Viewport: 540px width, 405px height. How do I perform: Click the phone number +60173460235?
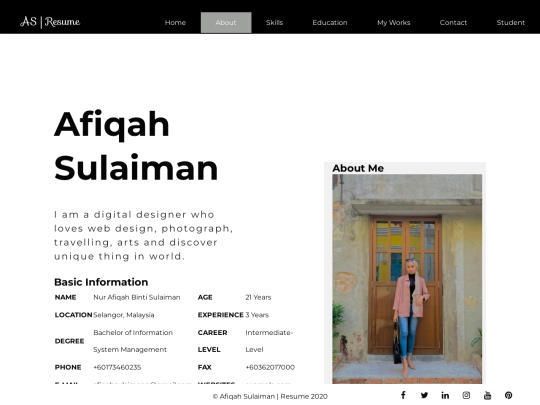click(117, 367)
